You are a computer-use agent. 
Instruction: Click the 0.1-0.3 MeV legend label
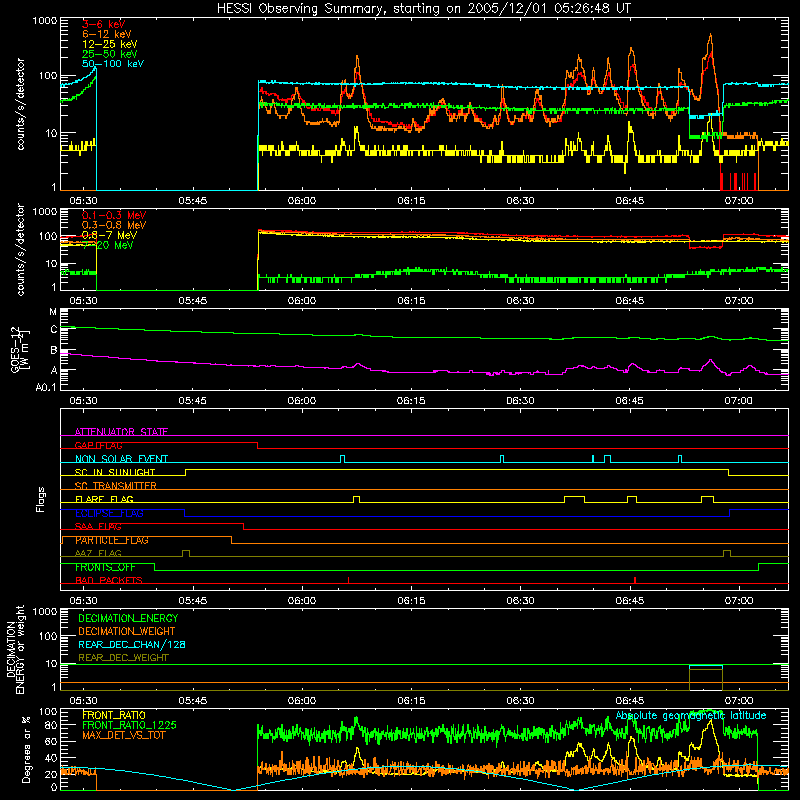tap(114, 215)
